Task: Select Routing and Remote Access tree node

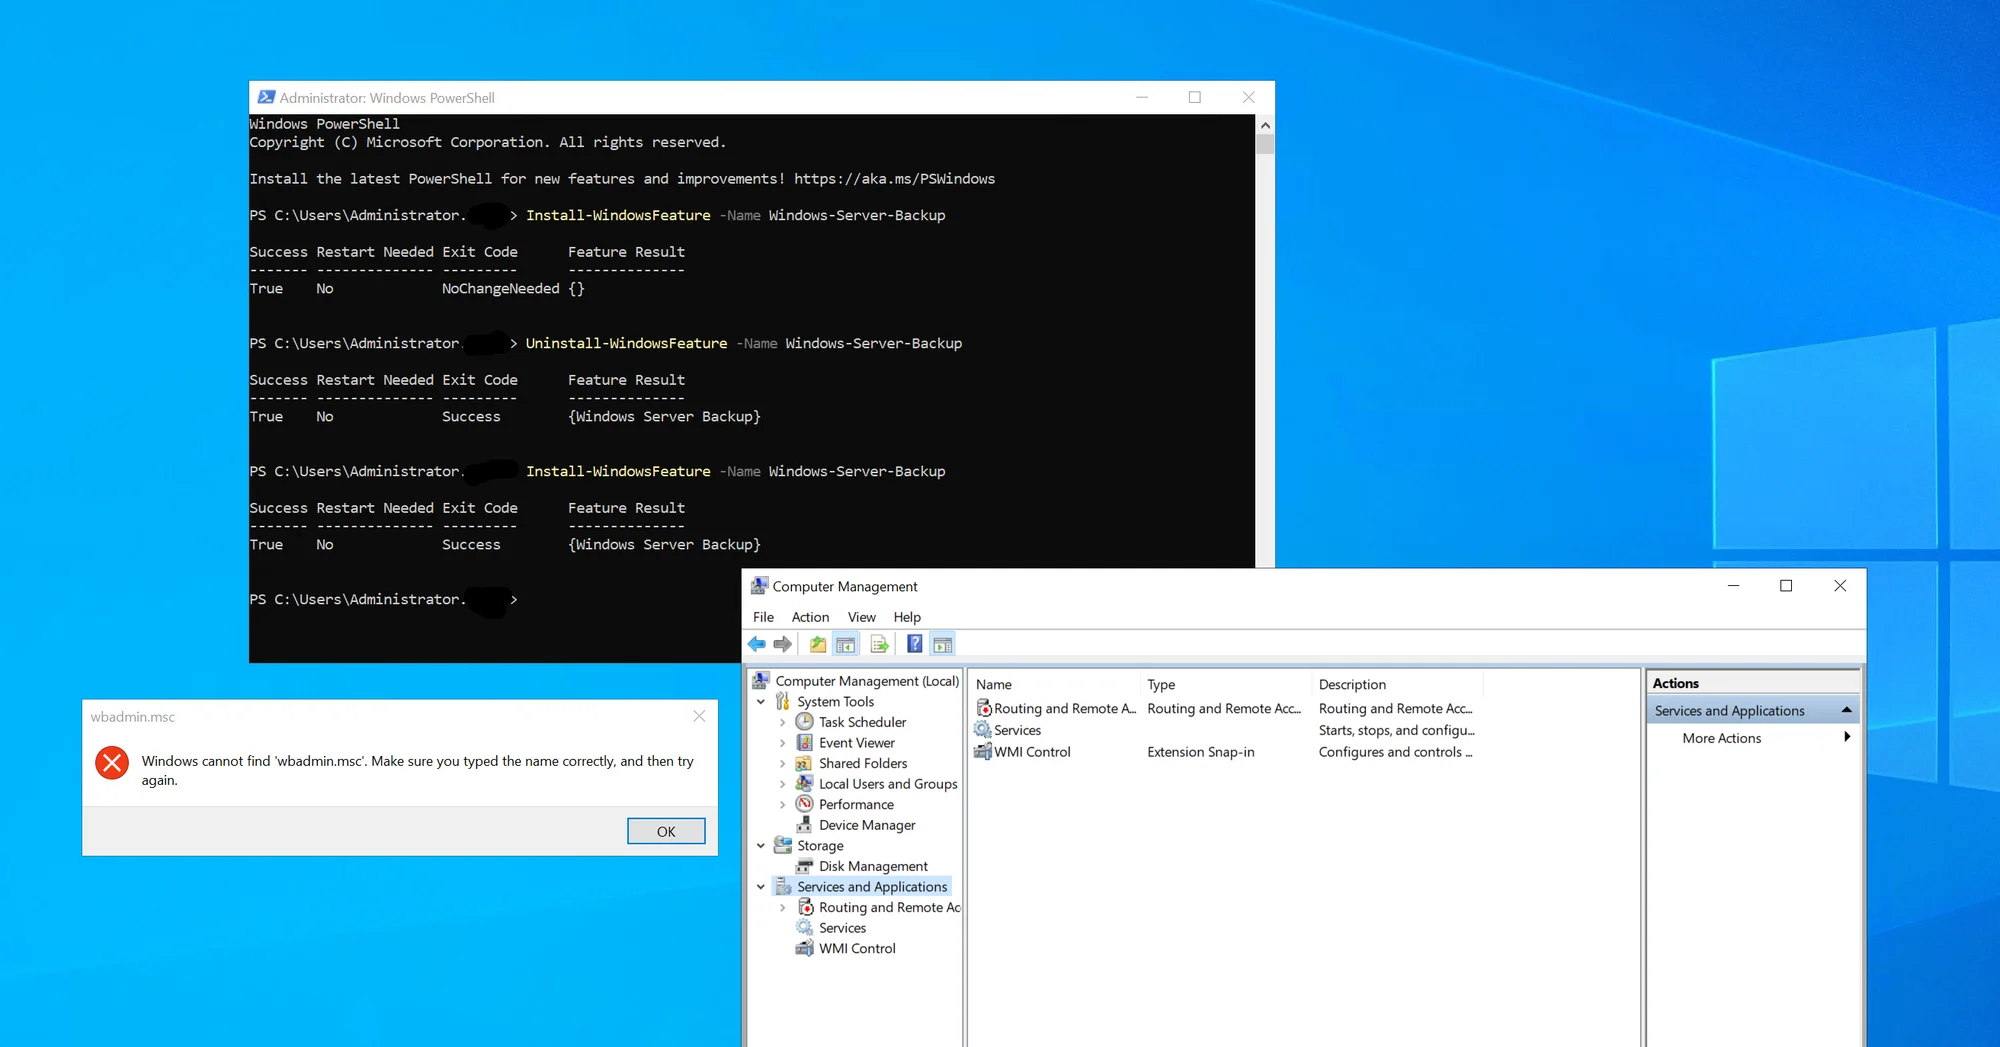Action: click(x=889, y=907)
